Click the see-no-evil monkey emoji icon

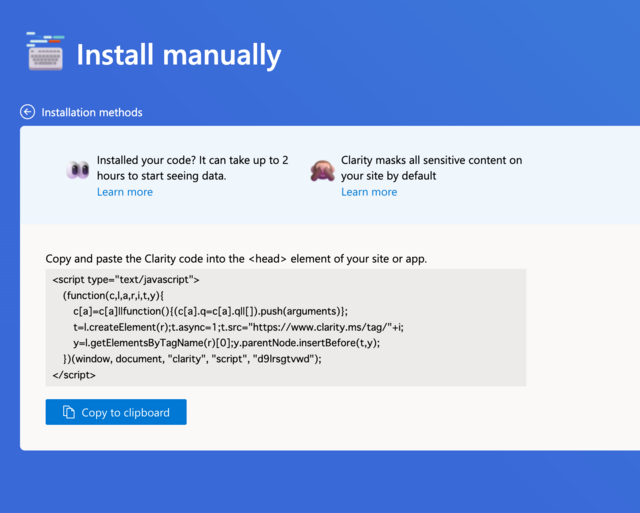pyautogui.click(x=322, y=170)
